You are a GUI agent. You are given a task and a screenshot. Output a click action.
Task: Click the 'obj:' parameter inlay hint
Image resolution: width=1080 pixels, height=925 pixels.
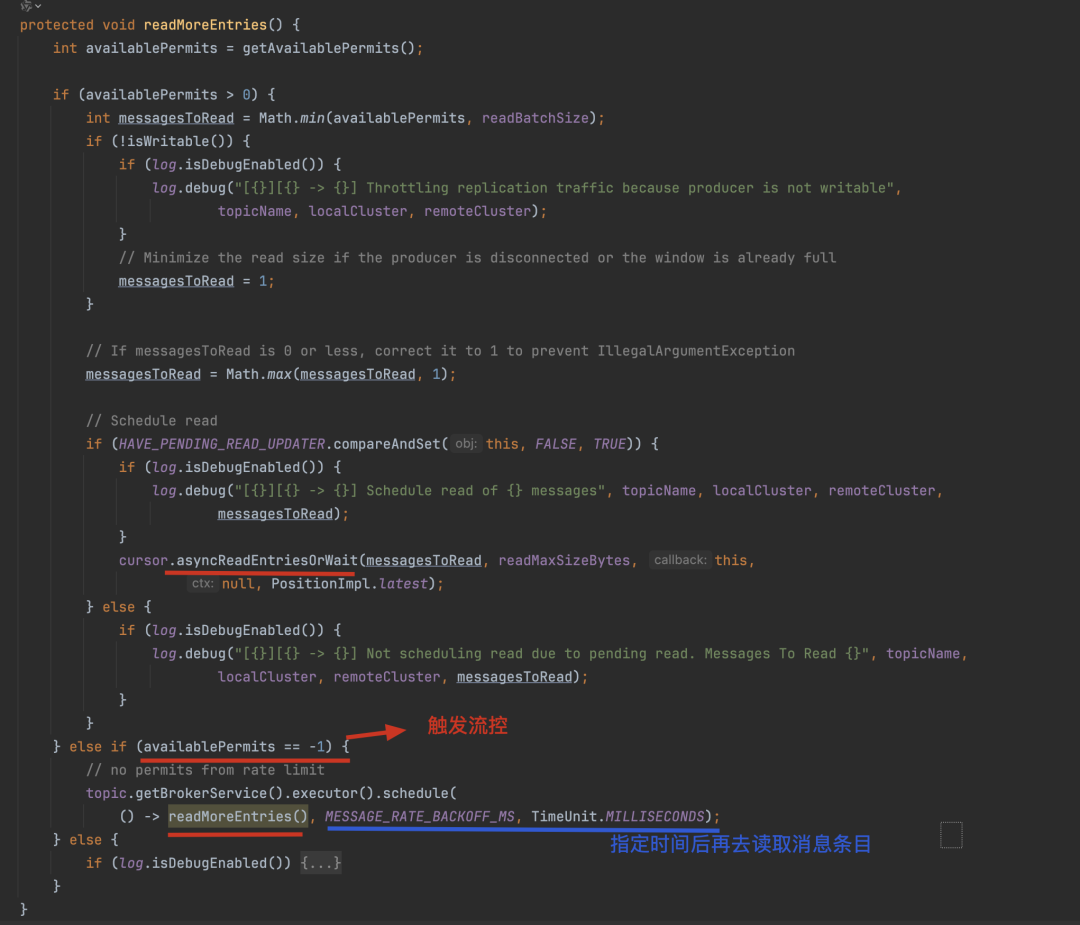click(x=466, y=444)
